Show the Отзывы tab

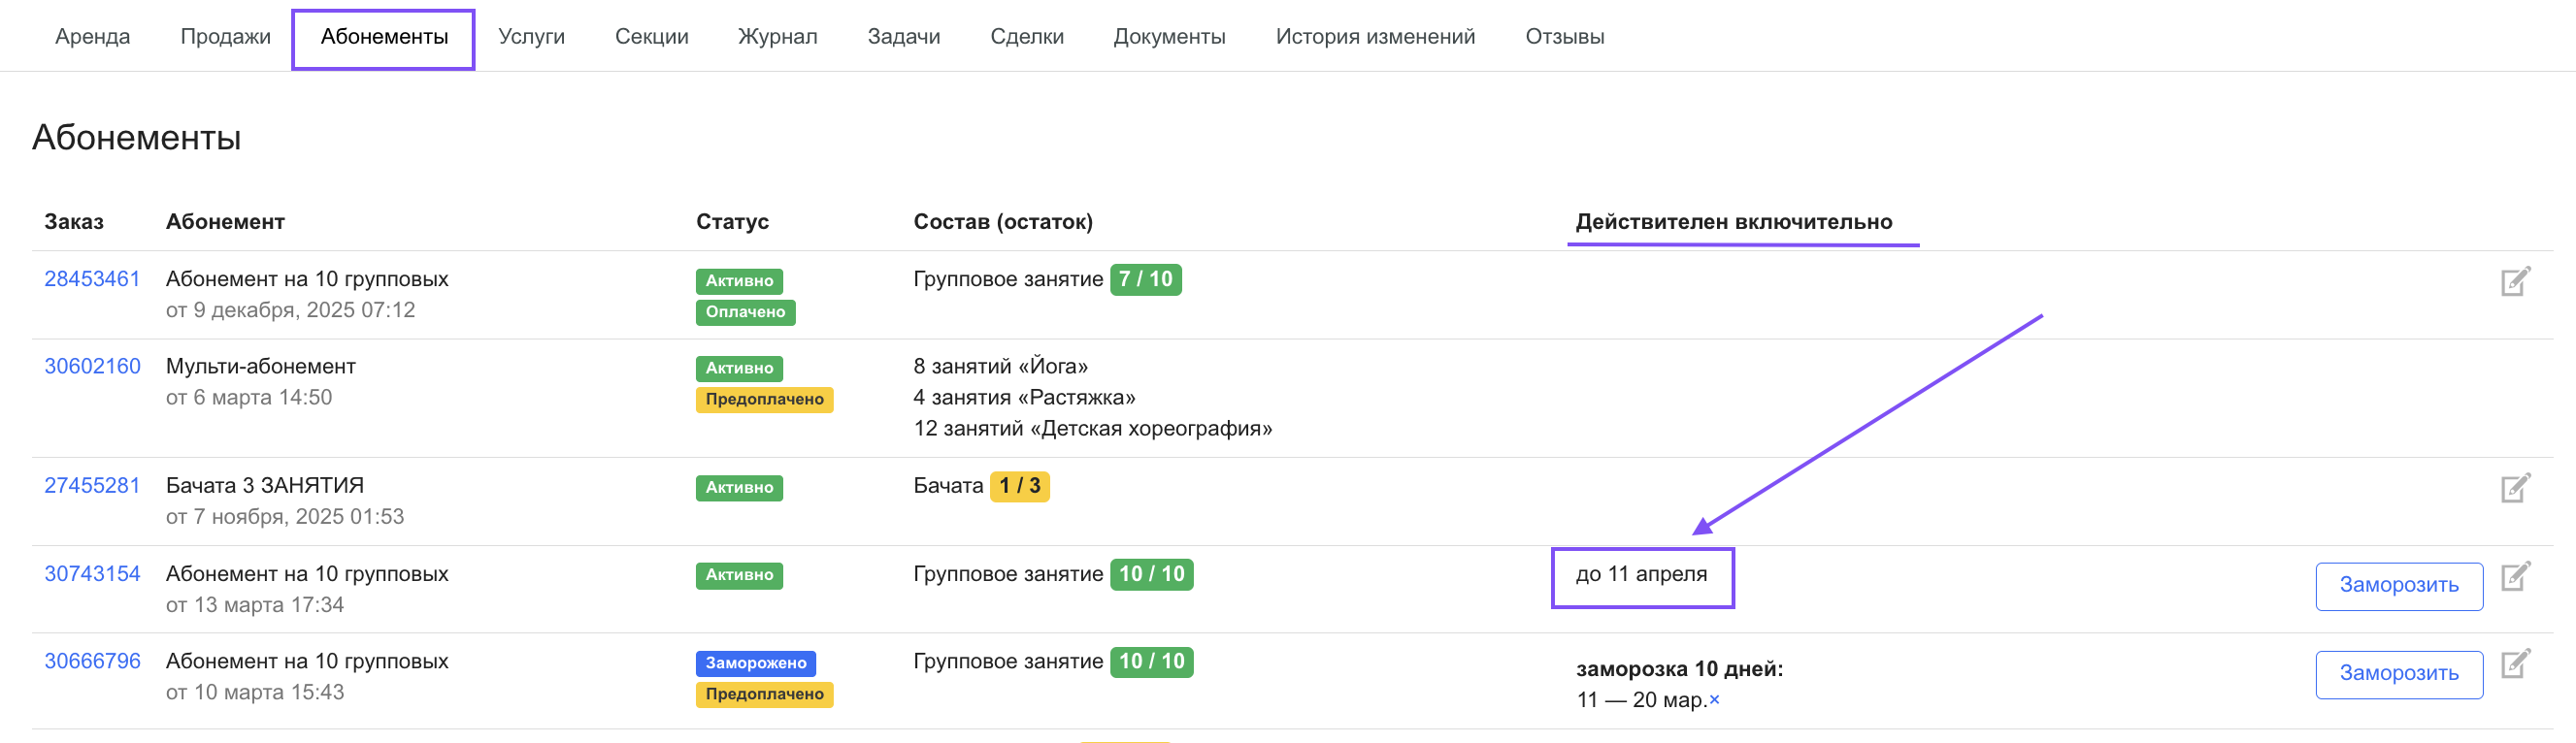tap(1564, 37)
